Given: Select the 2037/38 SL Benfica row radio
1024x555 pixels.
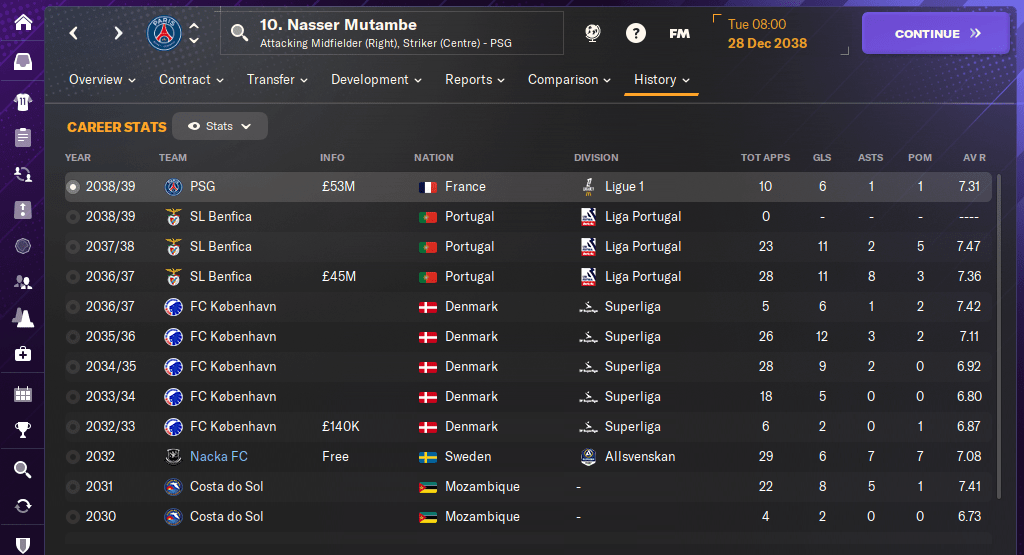Looking at the screenshot, I should [72, 247].
